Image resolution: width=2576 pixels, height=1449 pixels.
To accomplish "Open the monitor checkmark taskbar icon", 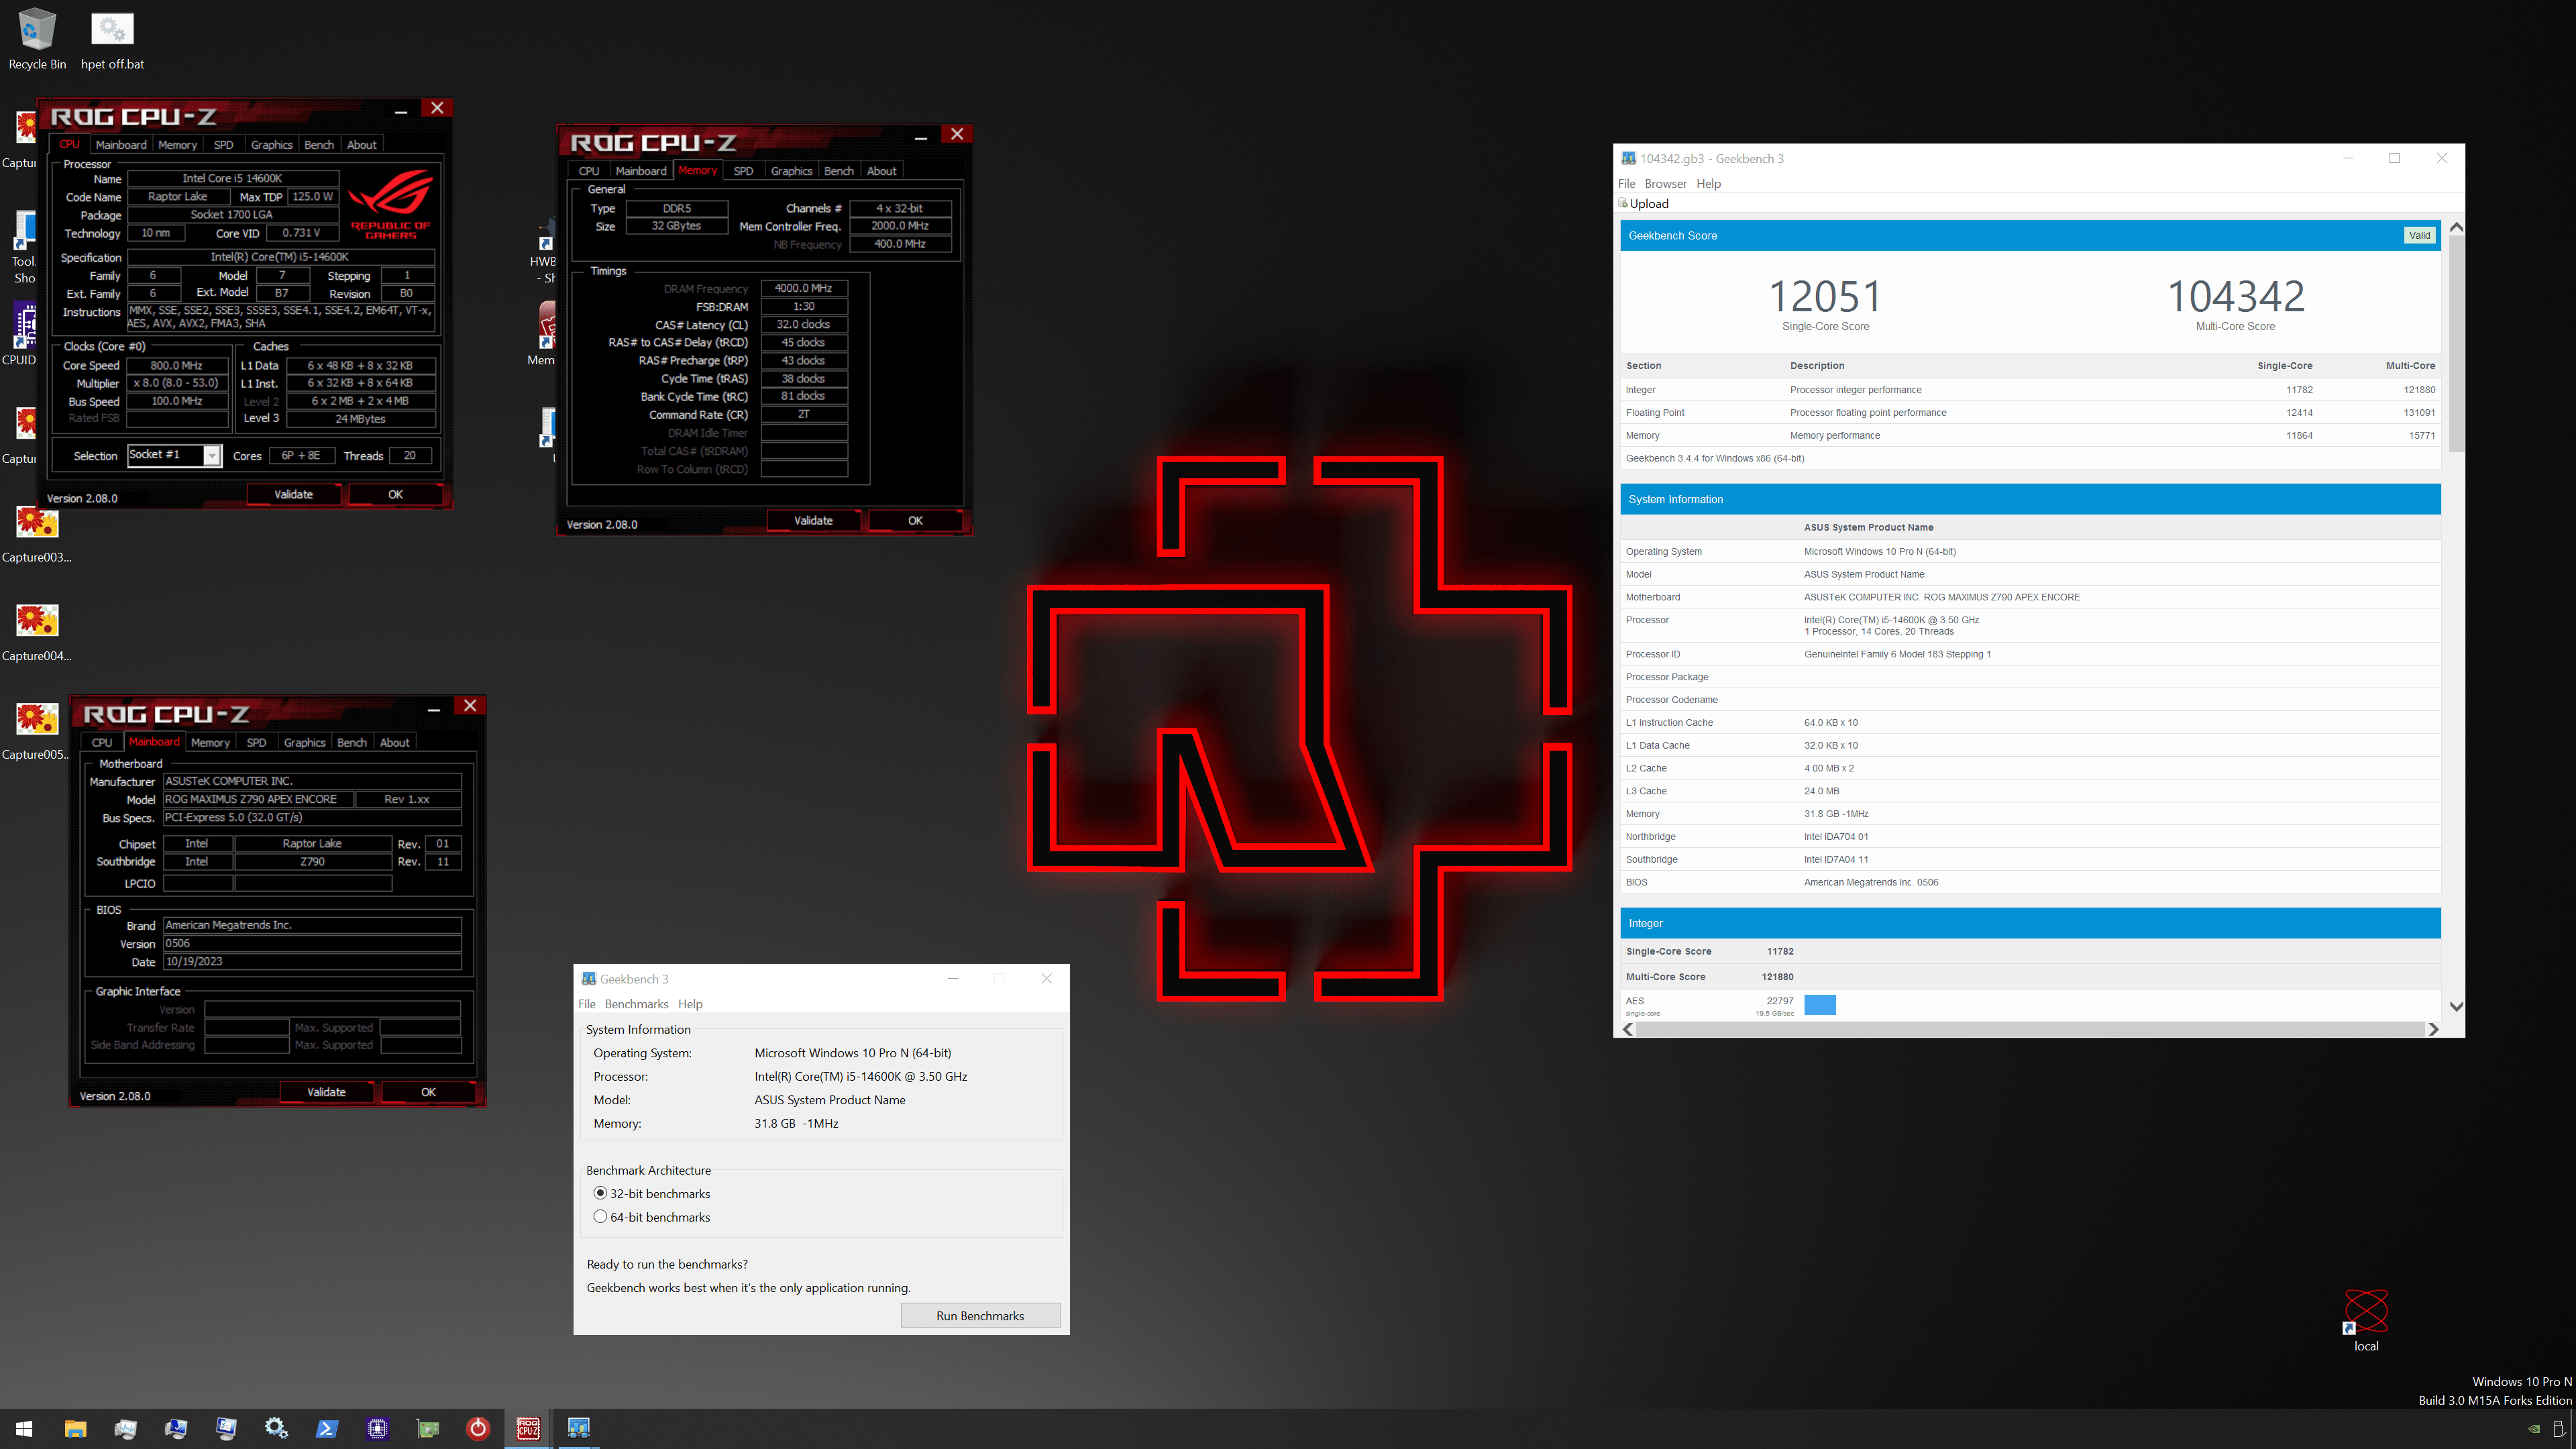I will pos(176,1428).
